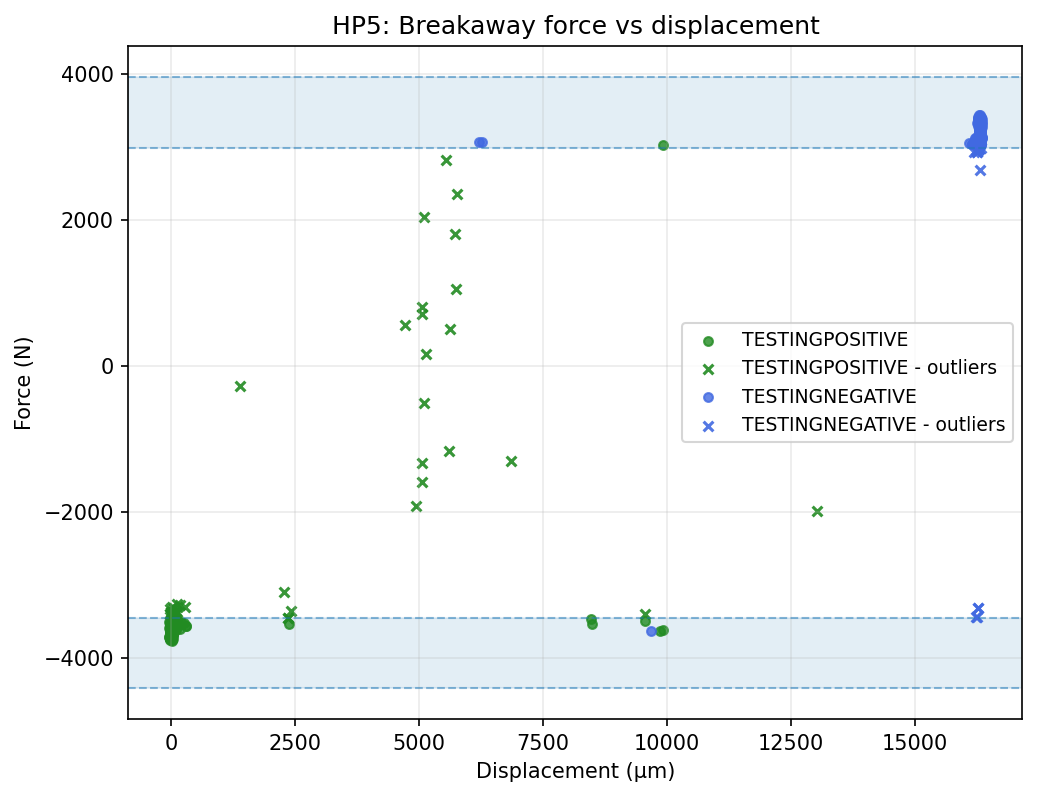The width and height of the screenshot is (1037, 797).
Task: Click the blue X outliers legend marker
Action: 708,425
